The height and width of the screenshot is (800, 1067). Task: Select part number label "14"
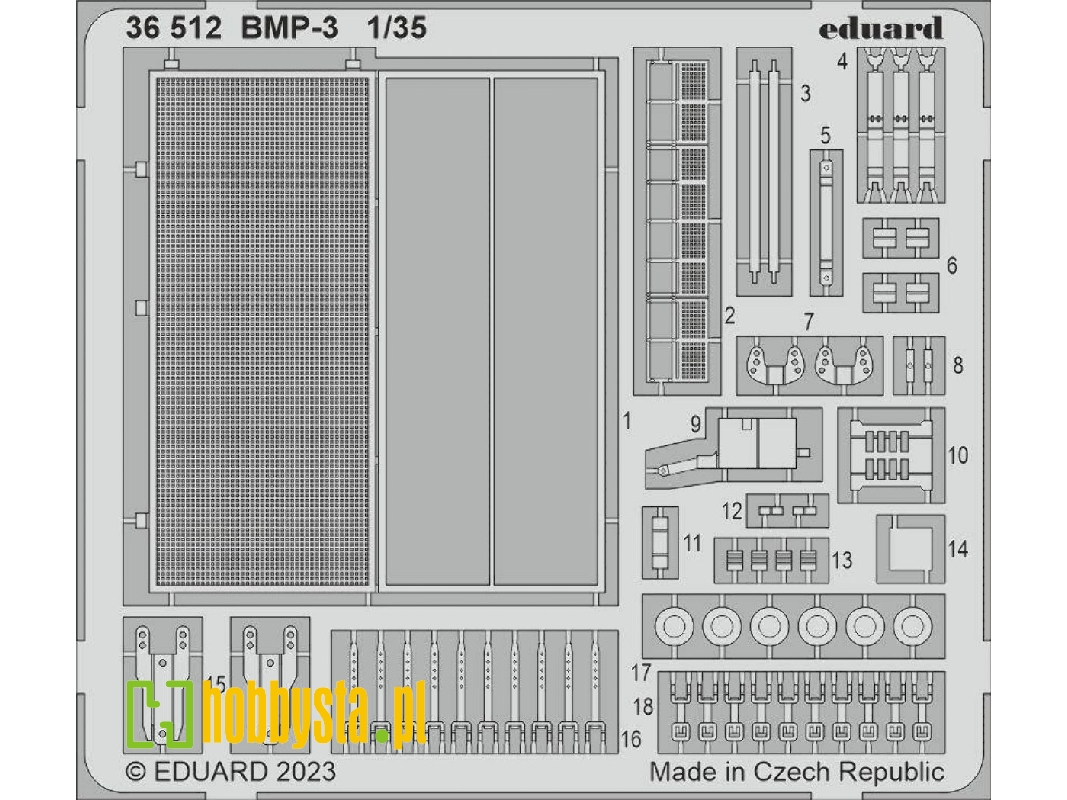958,548
